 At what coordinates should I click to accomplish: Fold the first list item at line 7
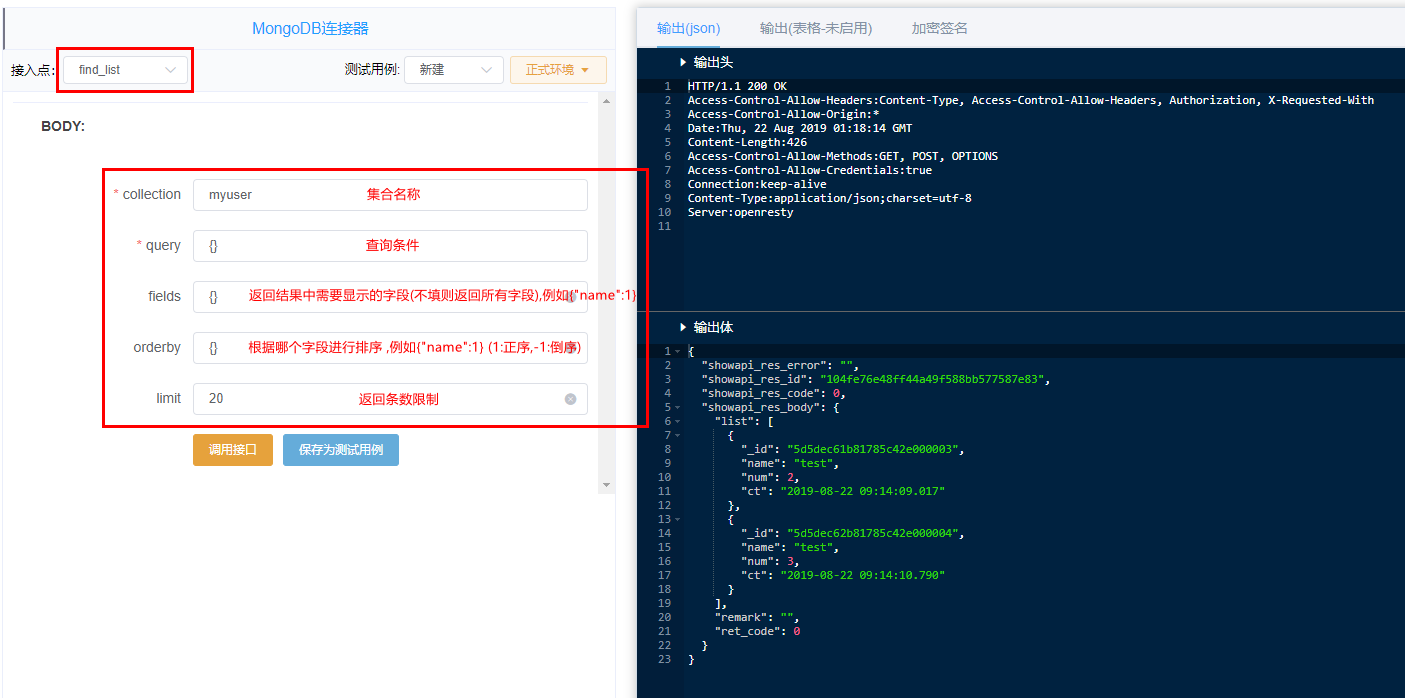point(677,435)
